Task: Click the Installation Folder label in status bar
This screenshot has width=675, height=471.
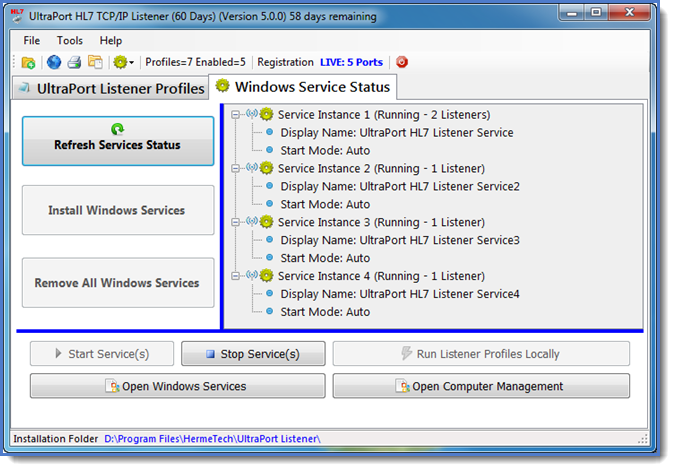Action: (56, 439)
